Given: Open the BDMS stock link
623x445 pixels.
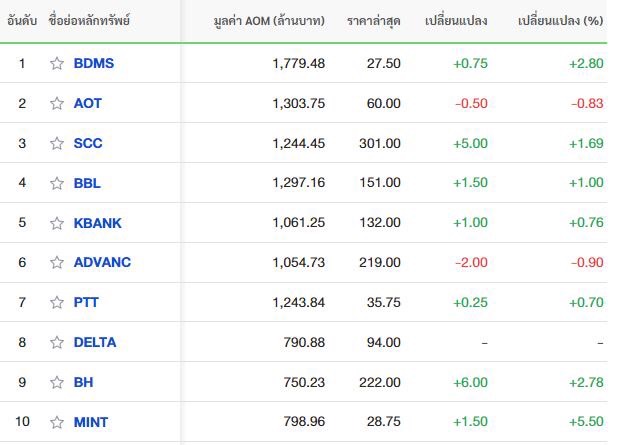Looking at the screenshot, I should pos(94,63).
